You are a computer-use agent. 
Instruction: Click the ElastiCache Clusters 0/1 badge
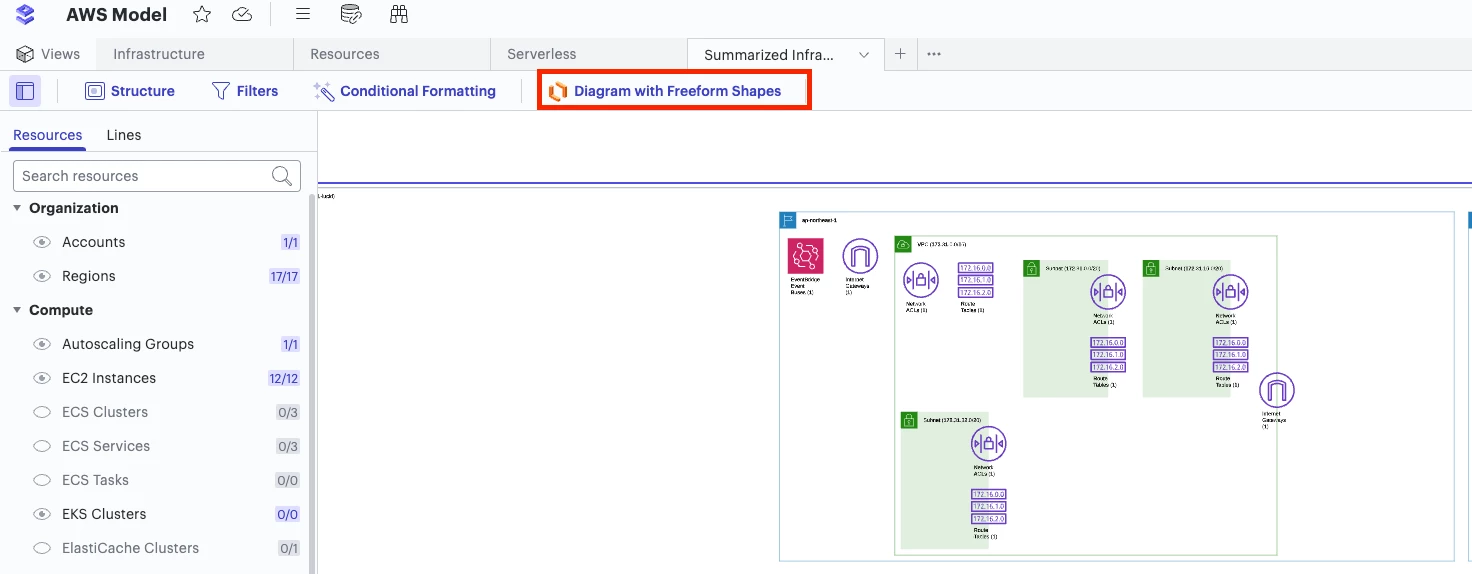(288, 548)
